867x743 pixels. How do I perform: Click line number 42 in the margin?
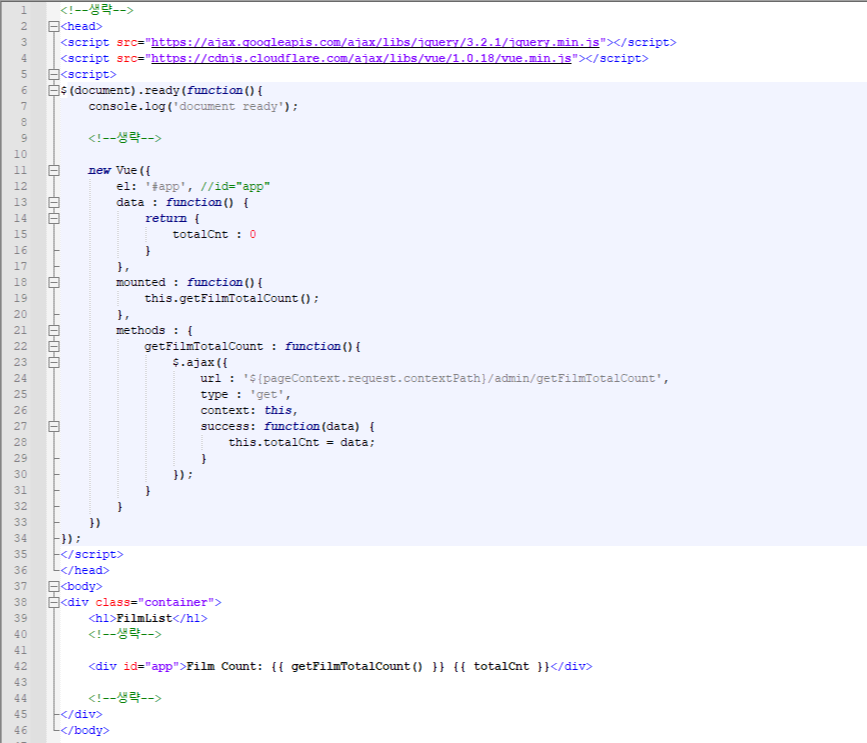tap(20, 666)
